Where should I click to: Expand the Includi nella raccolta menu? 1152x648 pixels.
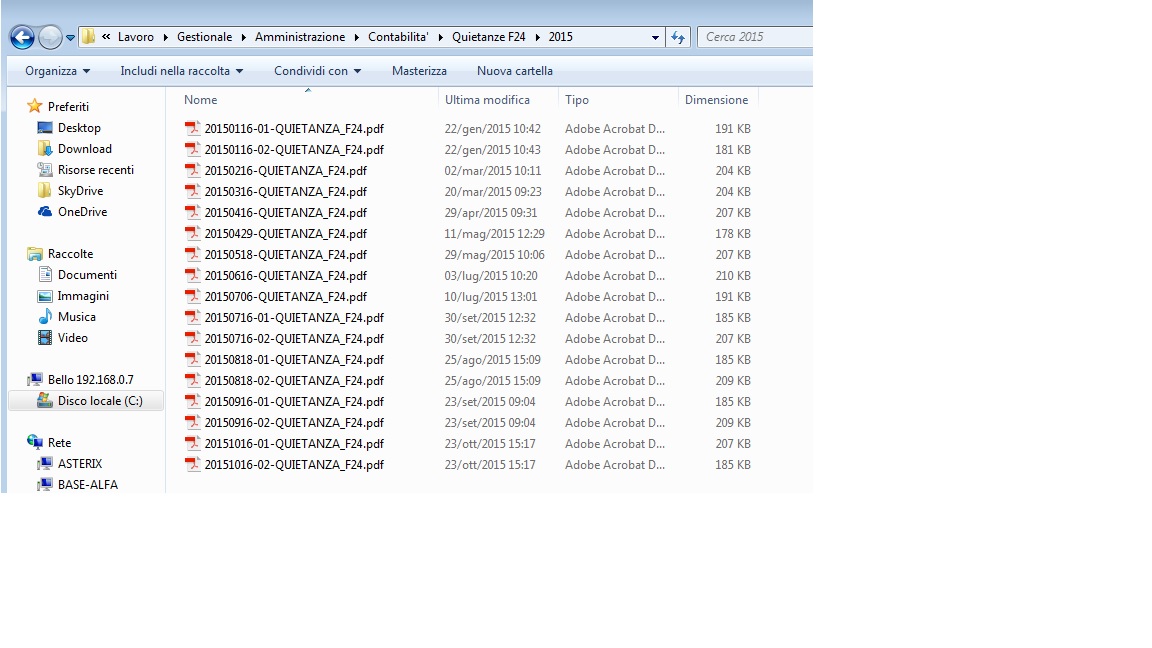tap(181, 71)
